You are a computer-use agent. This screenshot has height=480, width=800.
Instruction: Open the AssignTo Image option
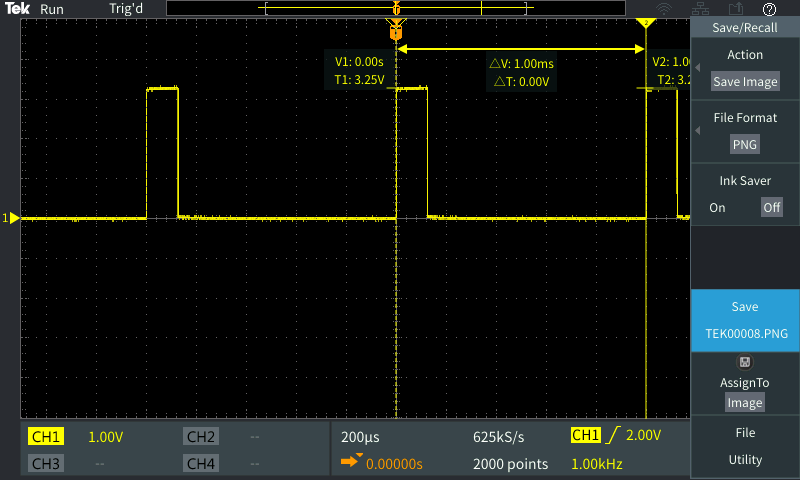click(744, 402)
